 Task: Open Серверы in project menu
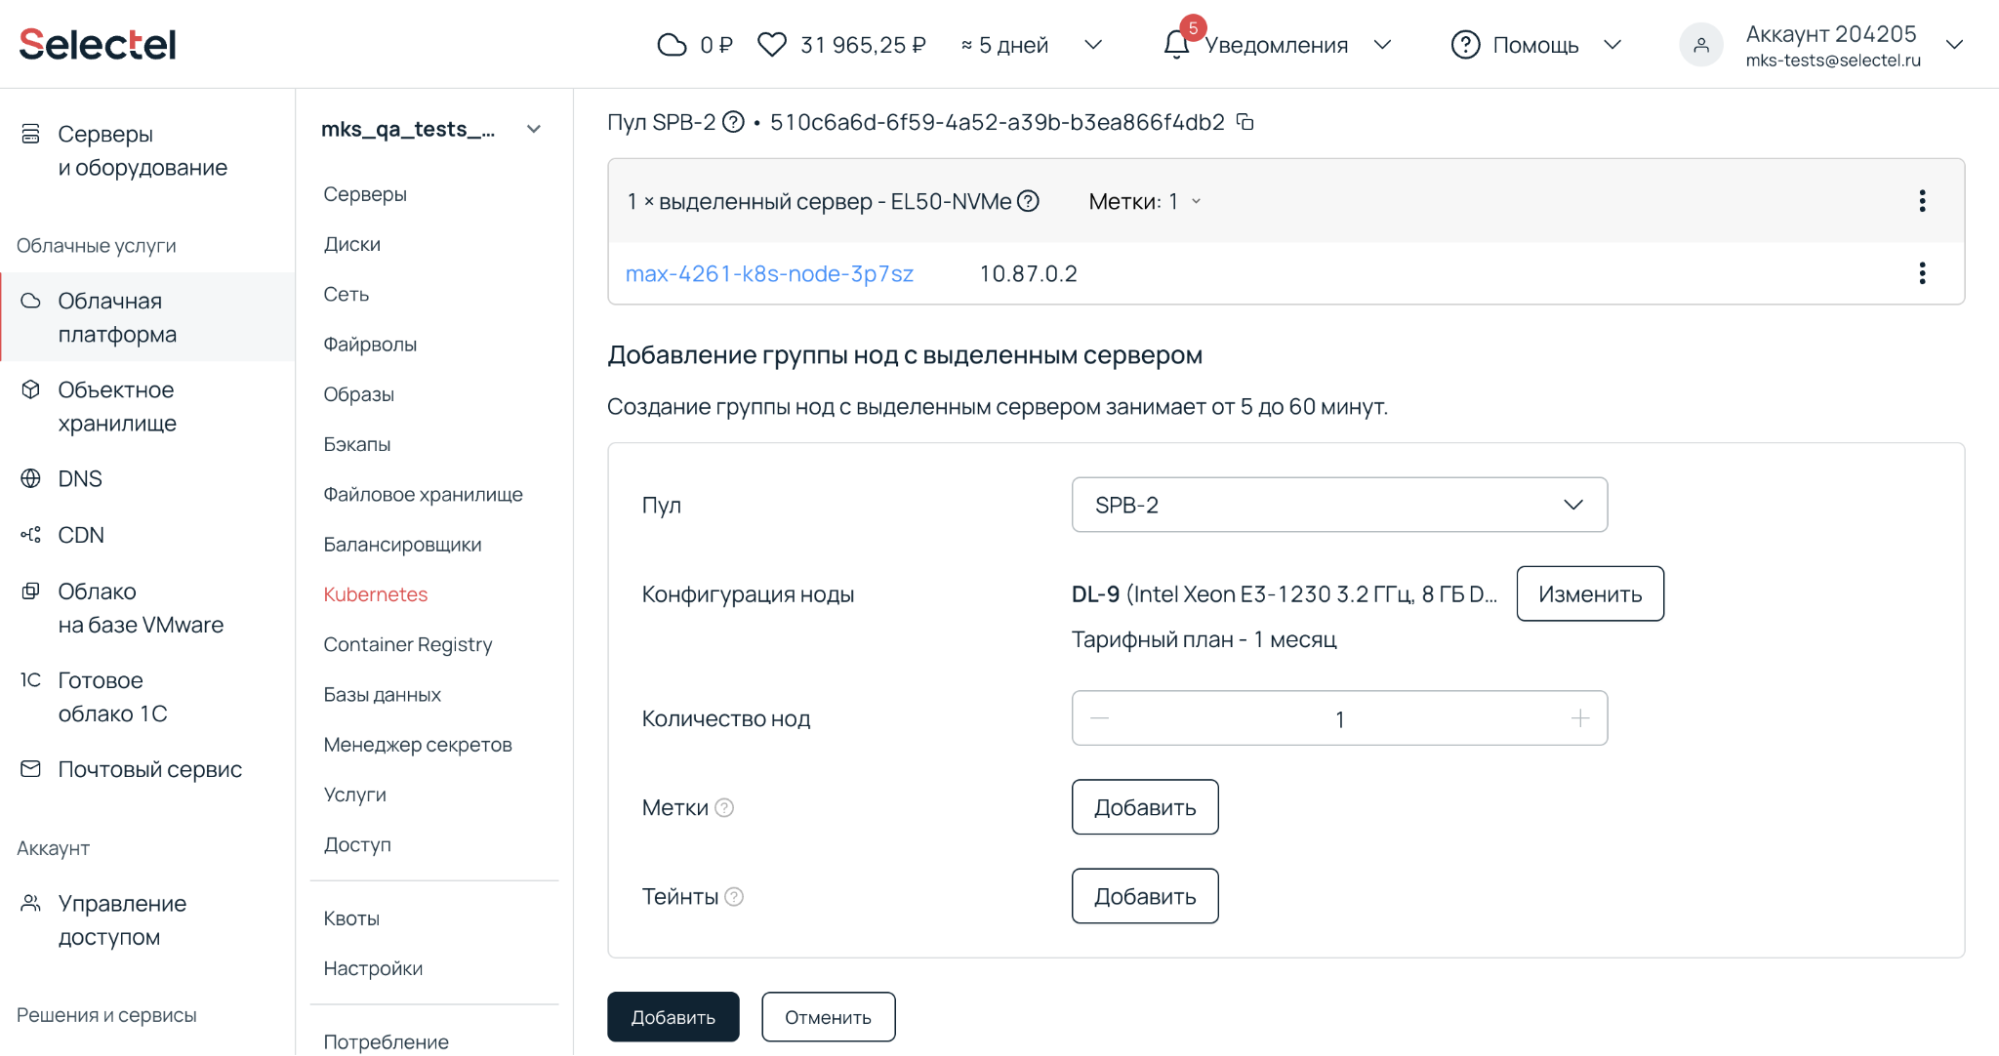click(x=365, y=194)
